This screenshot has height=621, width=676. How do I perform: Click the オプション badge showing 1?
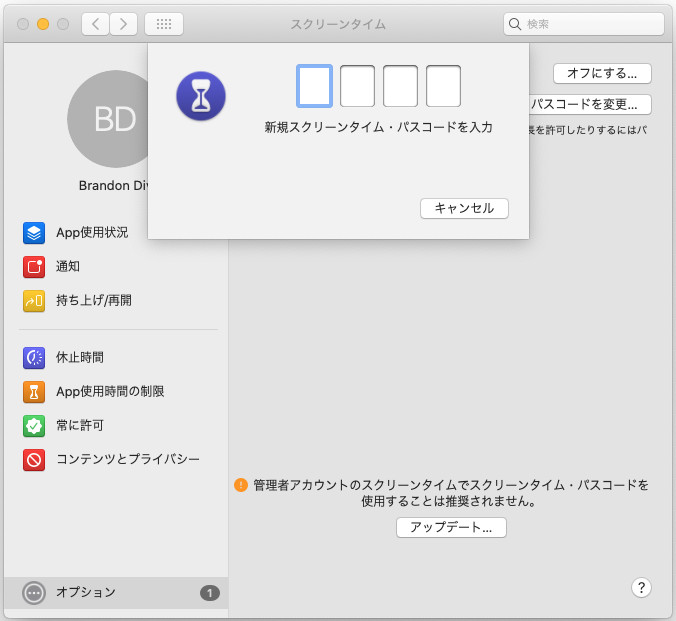click(210, 593)
